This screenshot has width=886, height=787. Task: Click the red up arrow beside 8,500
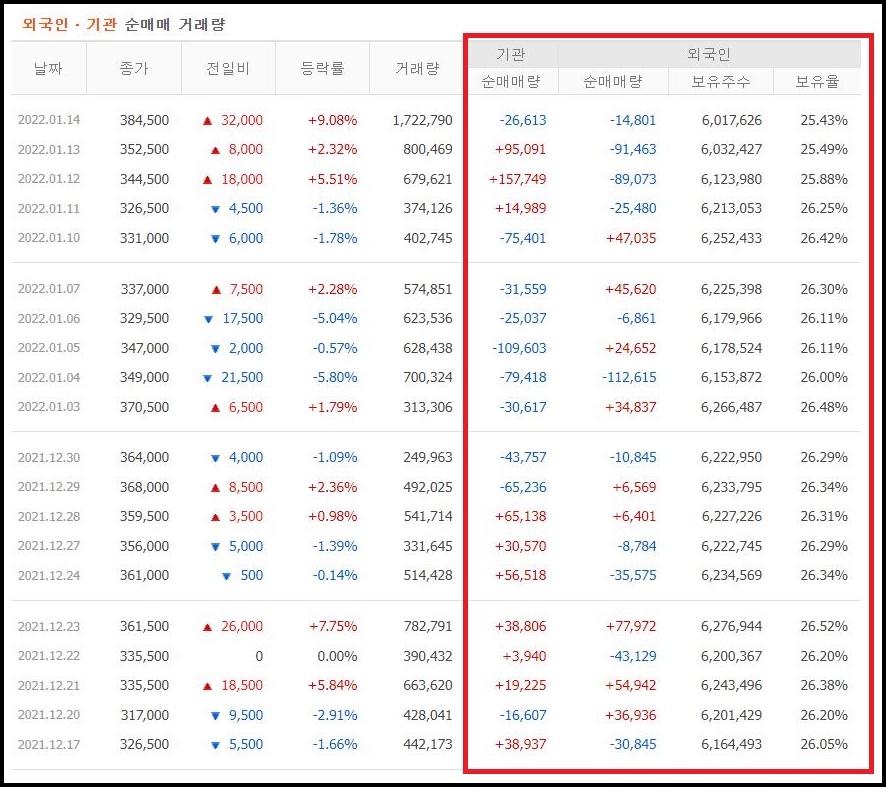tap(215, 488)
